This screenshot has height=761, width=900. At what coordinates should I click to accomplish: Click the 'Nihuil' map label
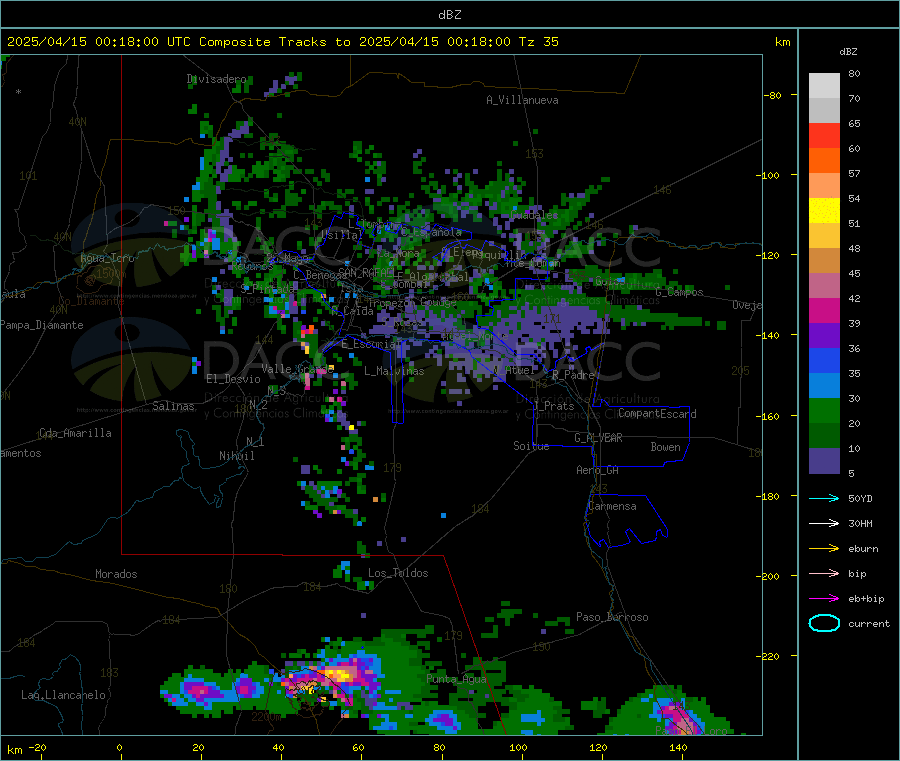coord(236,456)
